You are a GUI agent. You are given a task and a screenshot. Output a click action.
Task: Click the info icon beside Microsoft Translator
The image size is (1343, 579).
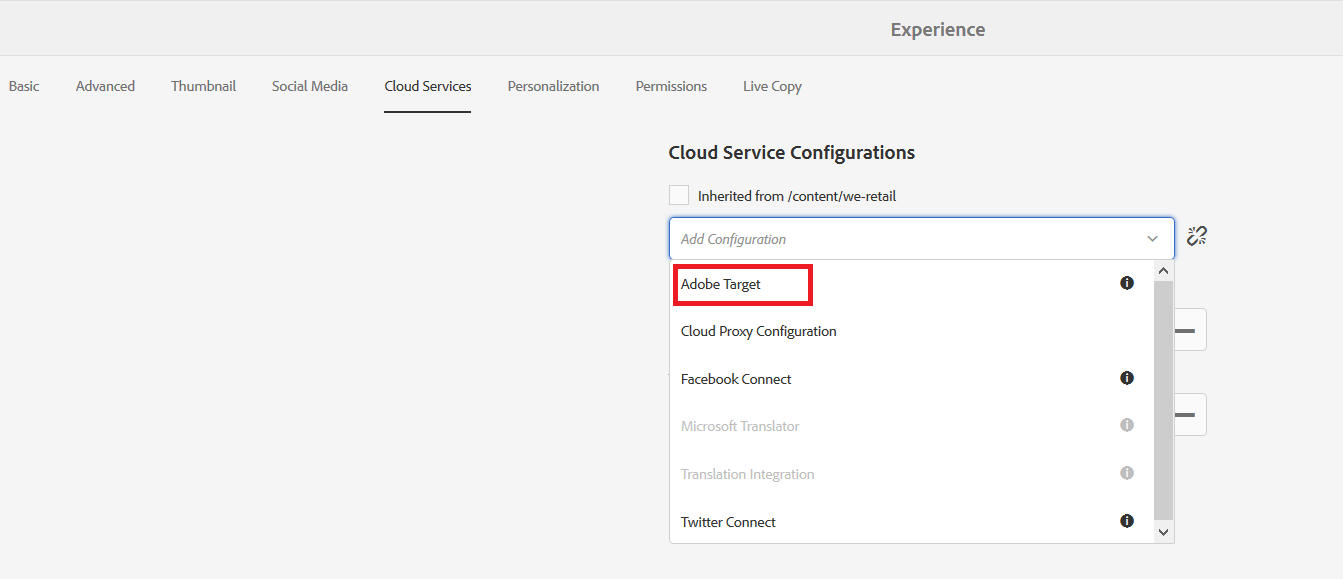pos(1127,425)
